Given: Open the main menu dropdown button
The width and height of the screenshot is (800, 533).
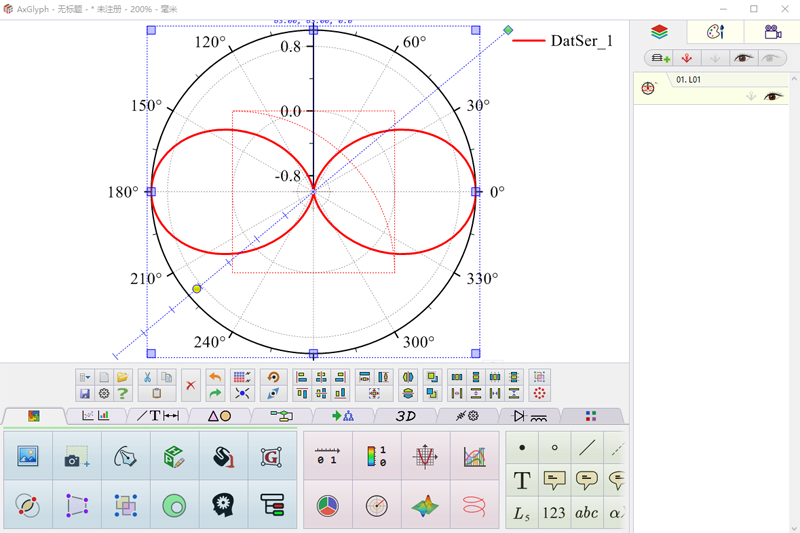Looking at the screenshot, I should 85,377.
